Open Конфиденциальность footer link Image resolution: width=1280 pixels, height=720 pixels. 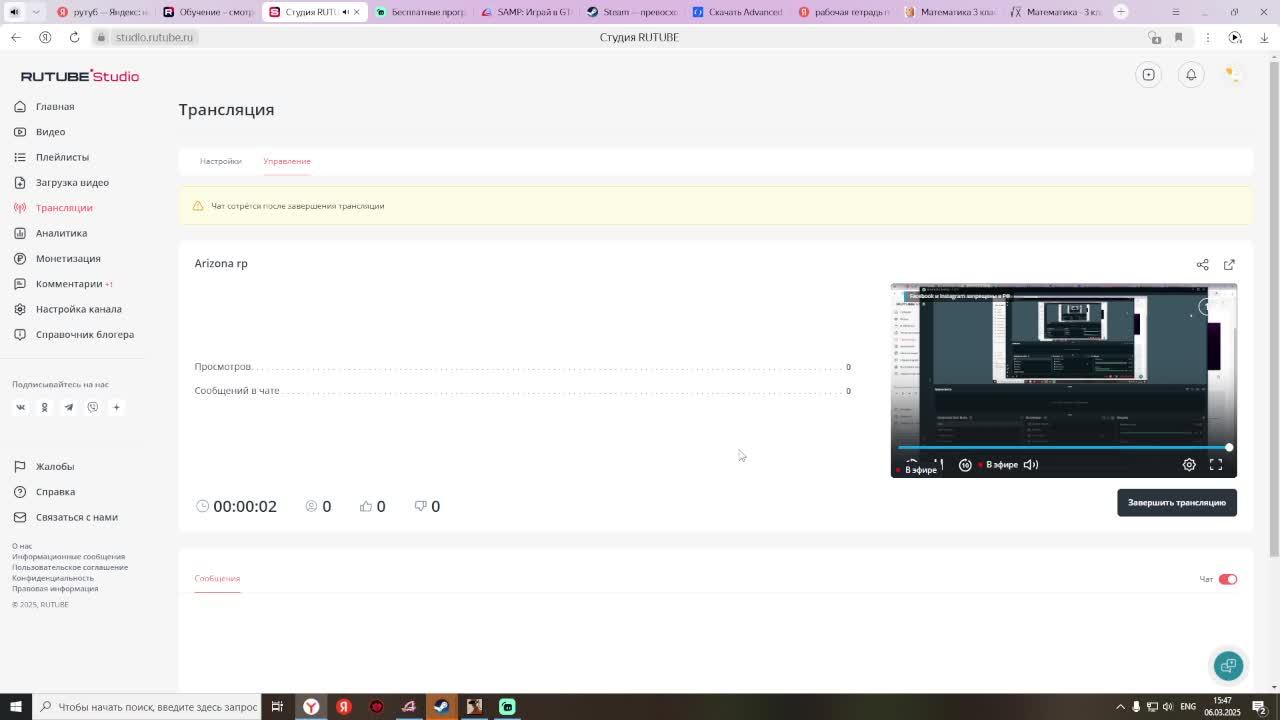pos(53,578)
